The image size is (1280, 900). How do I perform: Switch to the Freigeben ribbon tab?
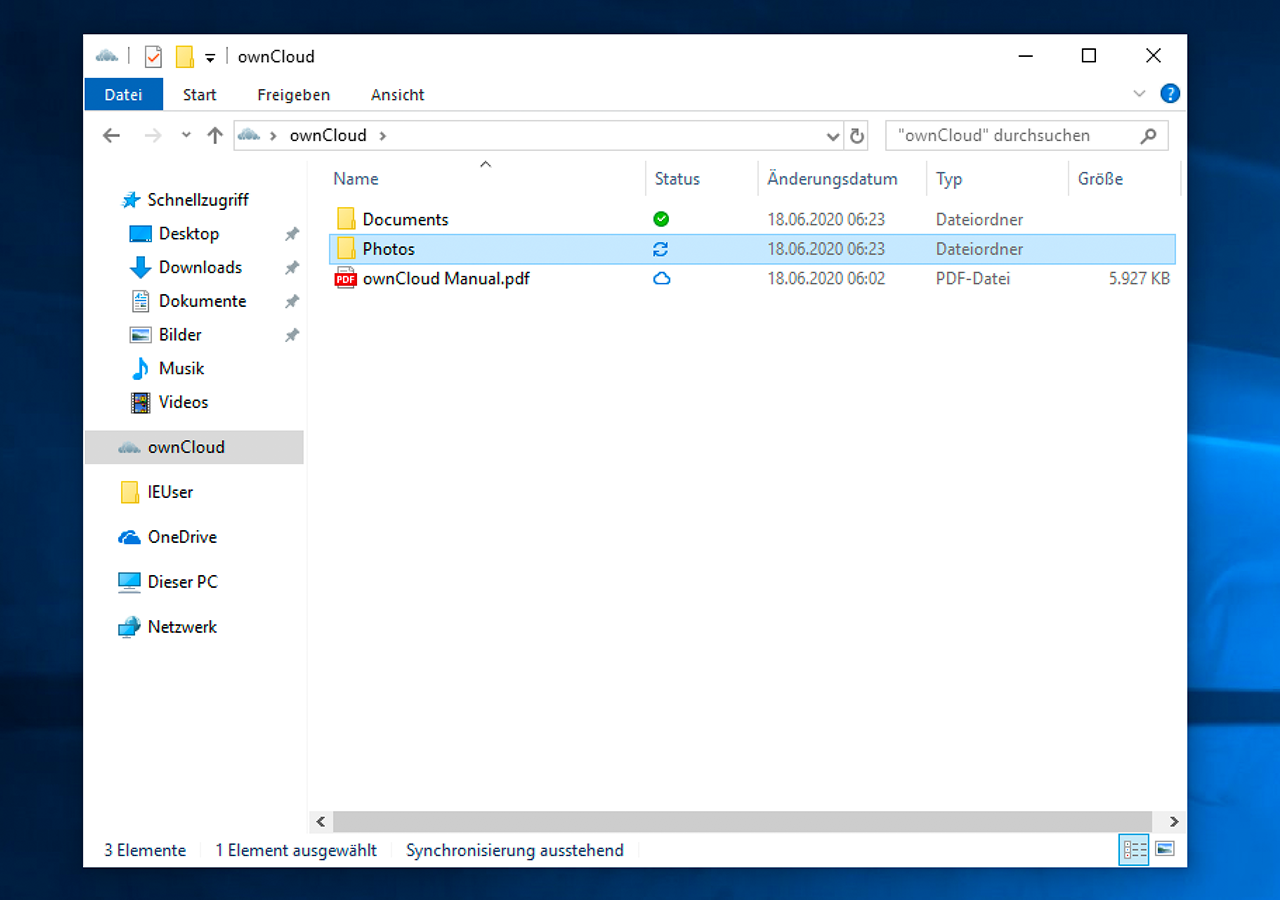294,94
